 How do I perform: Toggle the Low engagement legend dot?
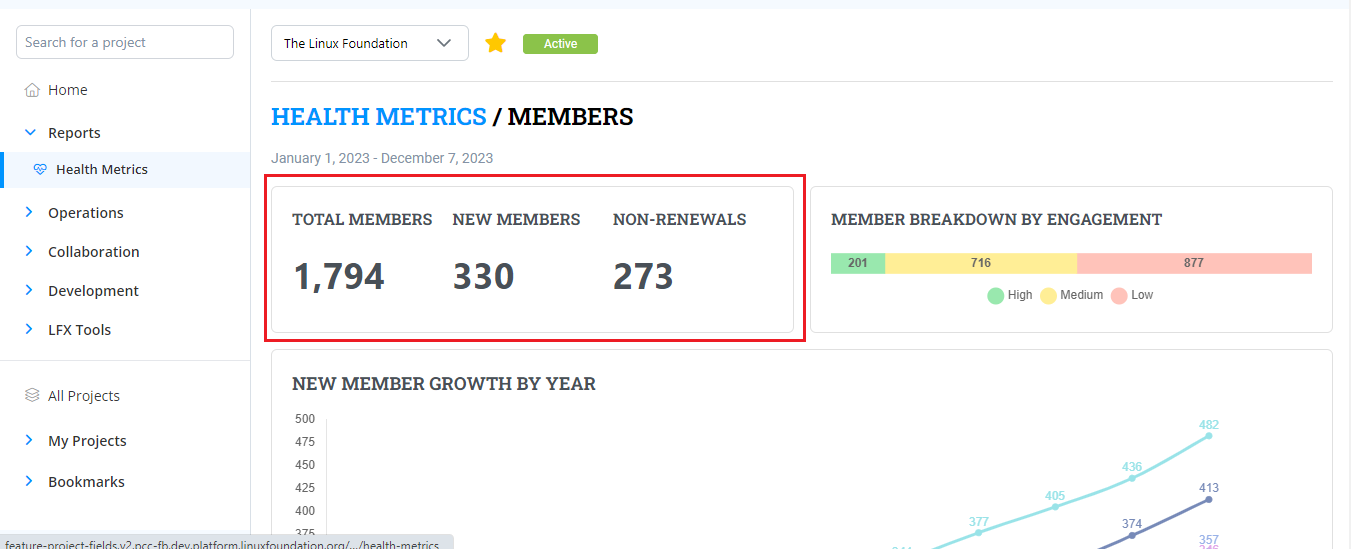pos(1119,295)
